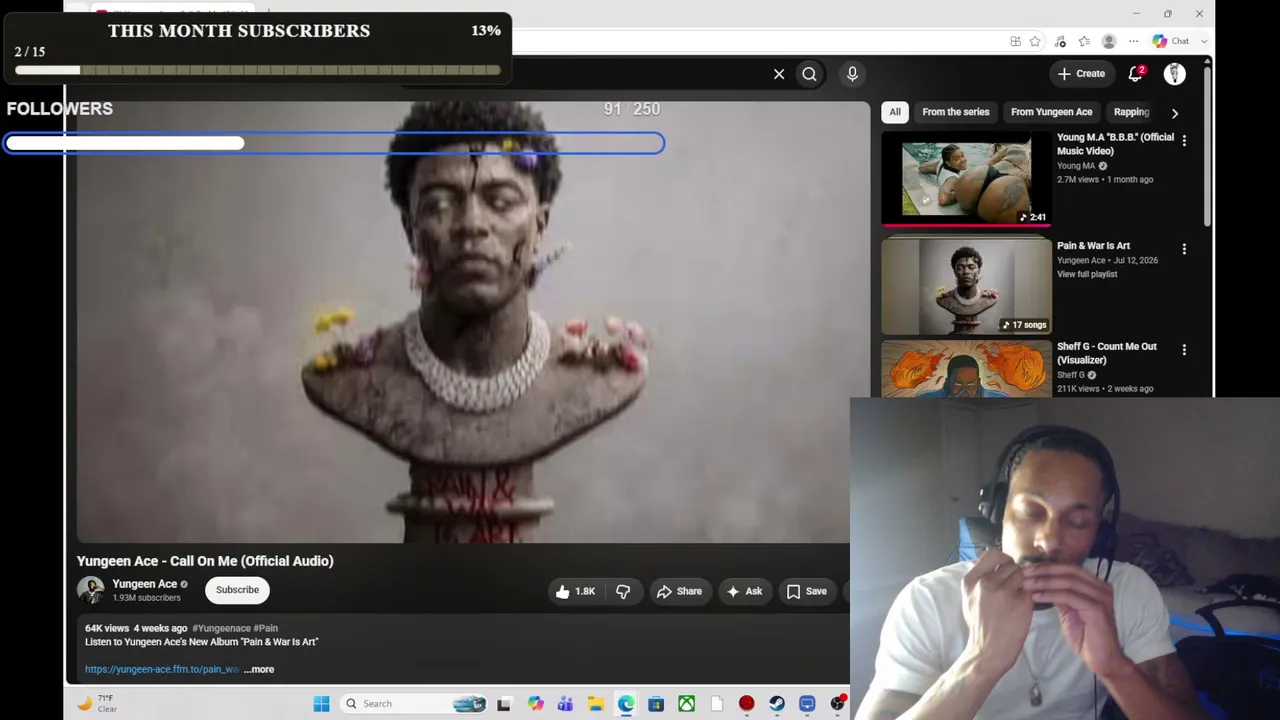
Task: Open options for Sheff G Count Me Out
Action: coord(1184,350)
